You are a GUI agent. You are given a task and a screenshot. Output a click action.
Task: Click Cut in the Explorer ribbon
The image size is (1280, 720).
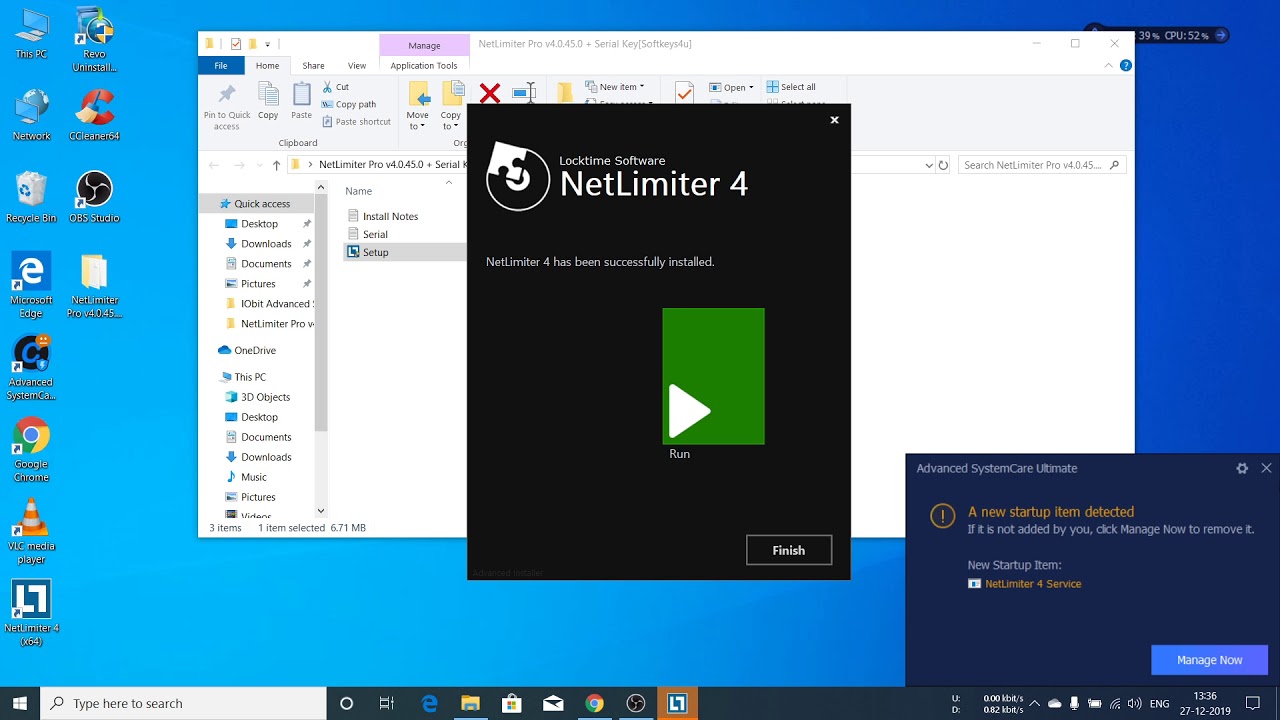[x=335, y=87]
